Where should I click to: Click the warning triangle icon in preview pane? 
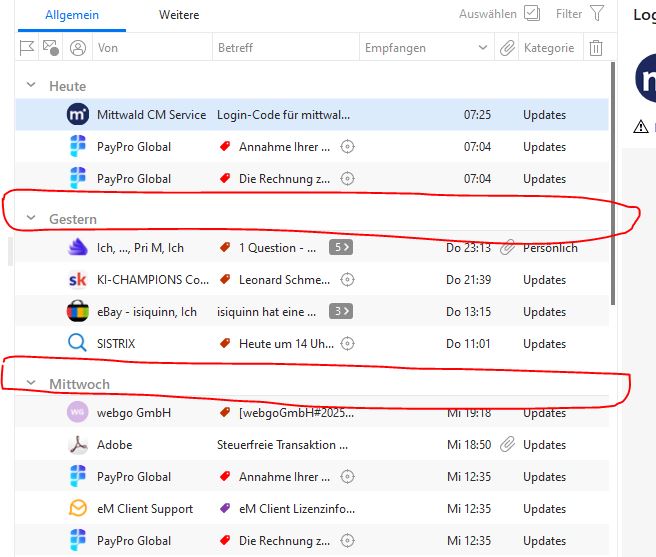[x=641, y=126]
